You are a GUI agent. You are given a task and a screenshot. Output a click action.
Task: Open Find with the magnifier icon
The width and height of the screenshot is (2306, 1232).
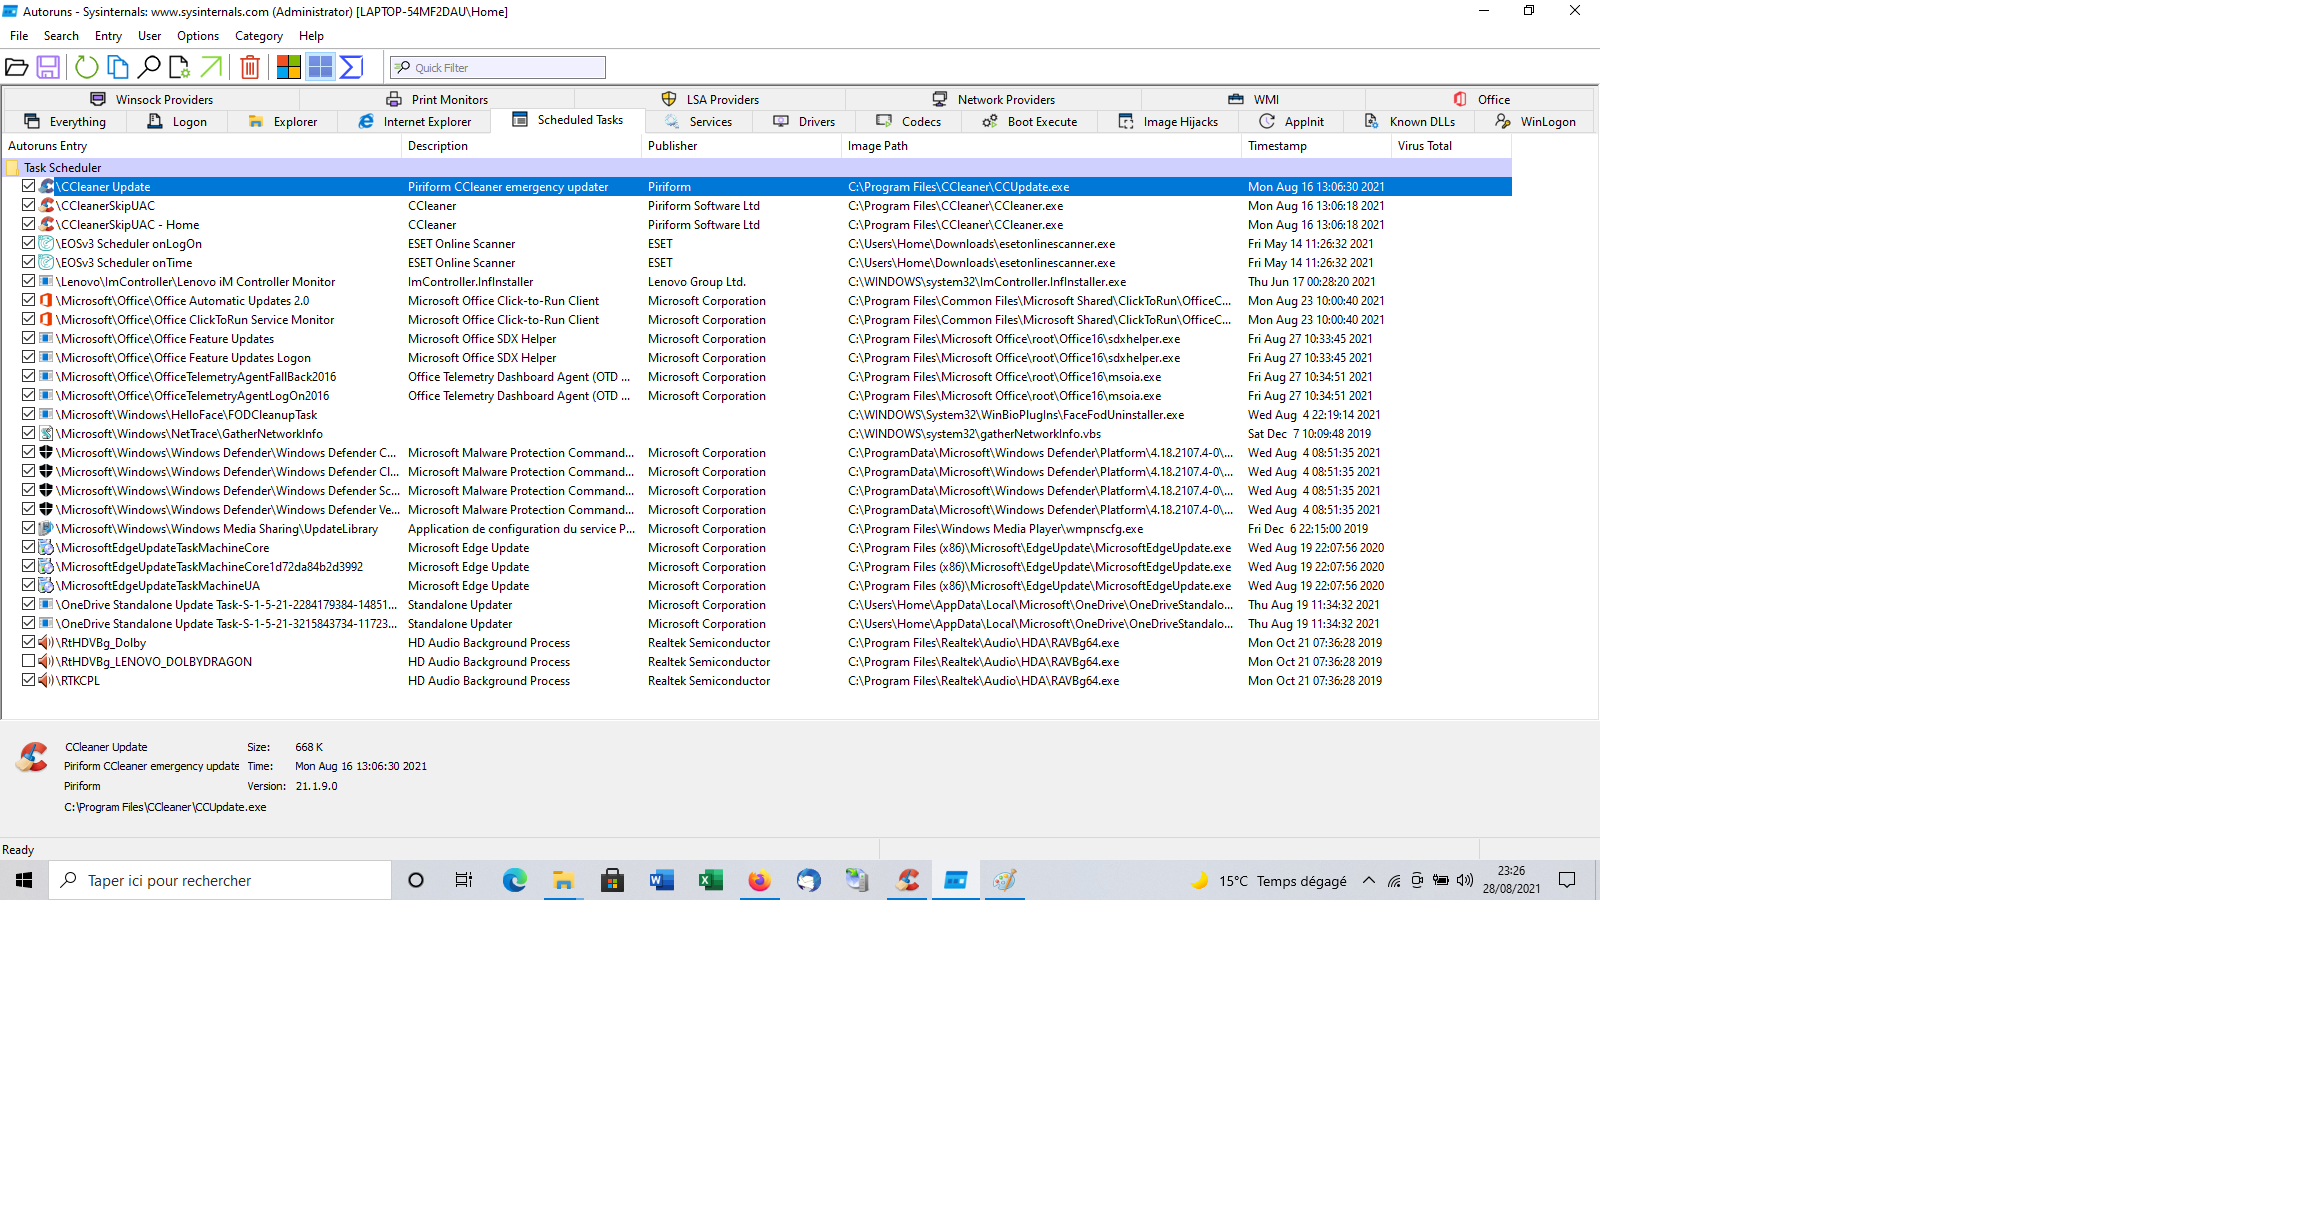(149, 67)
